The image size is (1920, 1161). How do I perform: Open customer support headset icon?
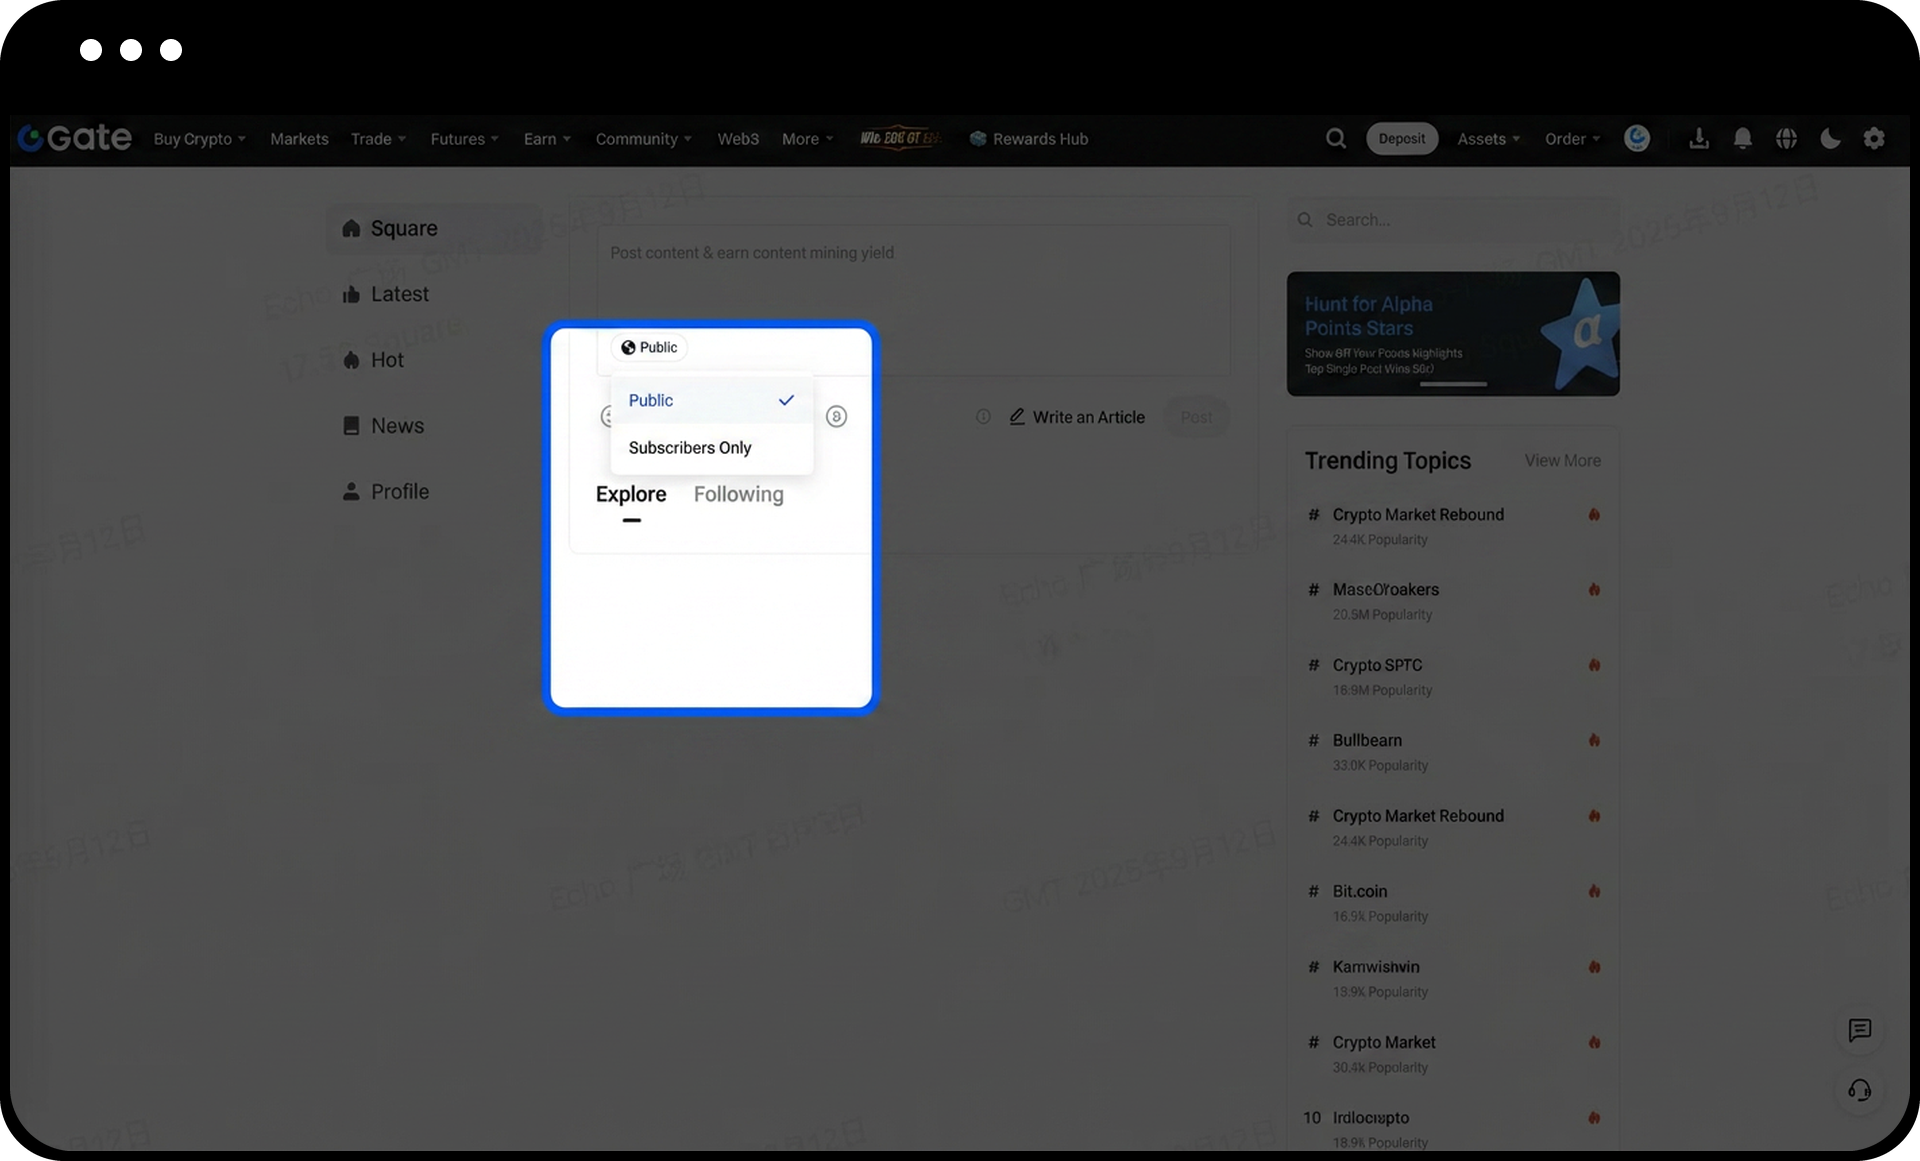1859,1090
